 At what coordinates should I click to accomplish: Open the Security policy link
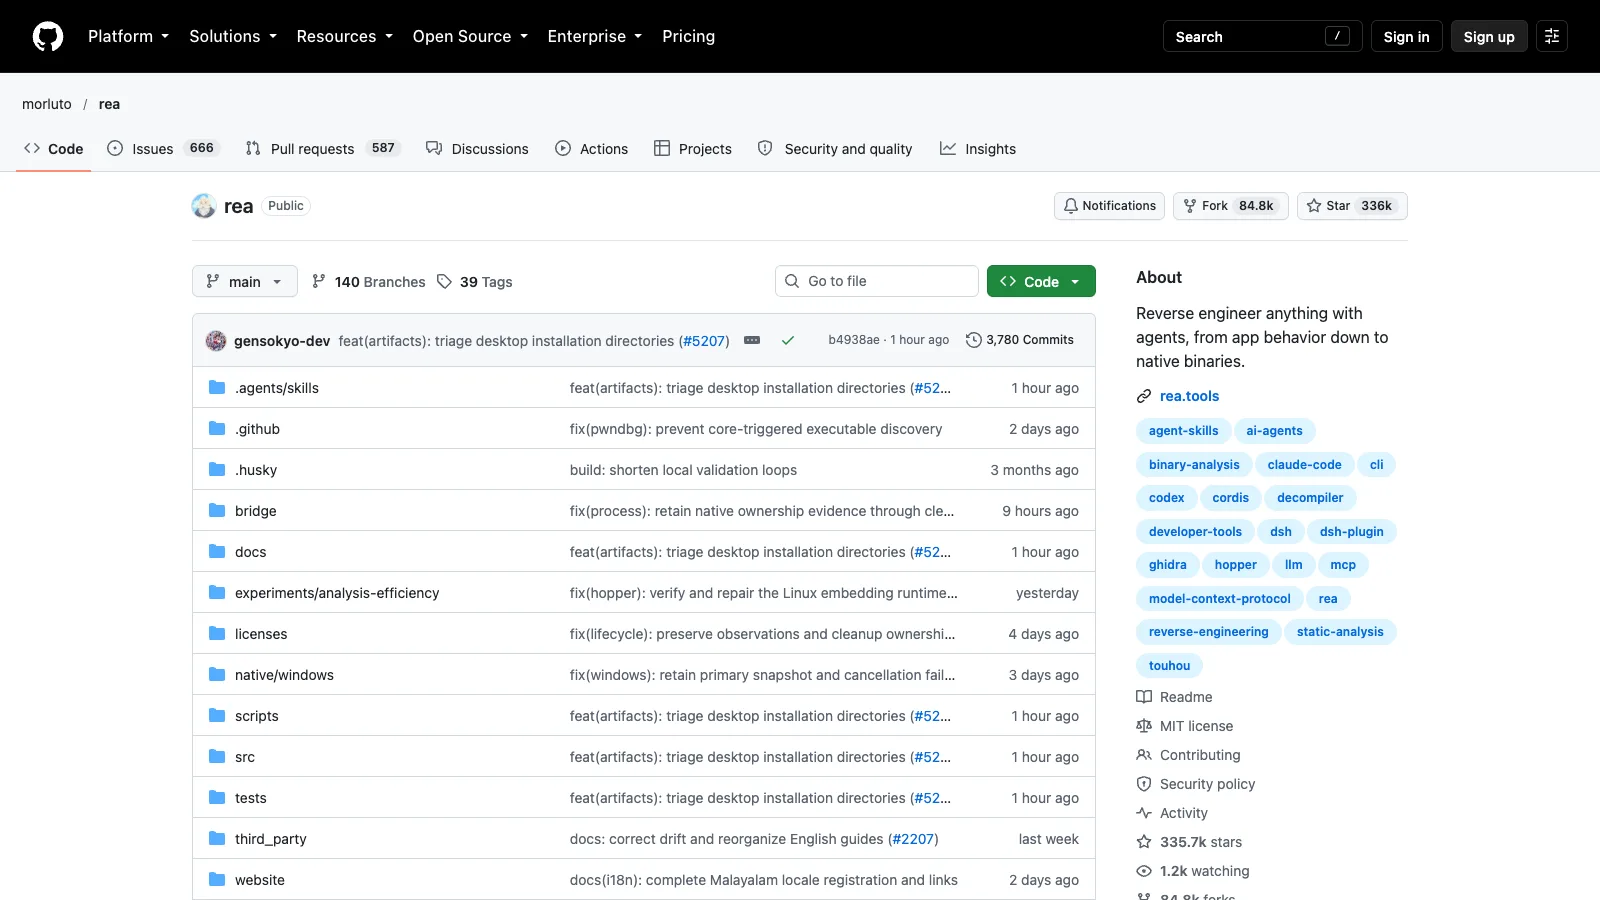(1207, 784)
